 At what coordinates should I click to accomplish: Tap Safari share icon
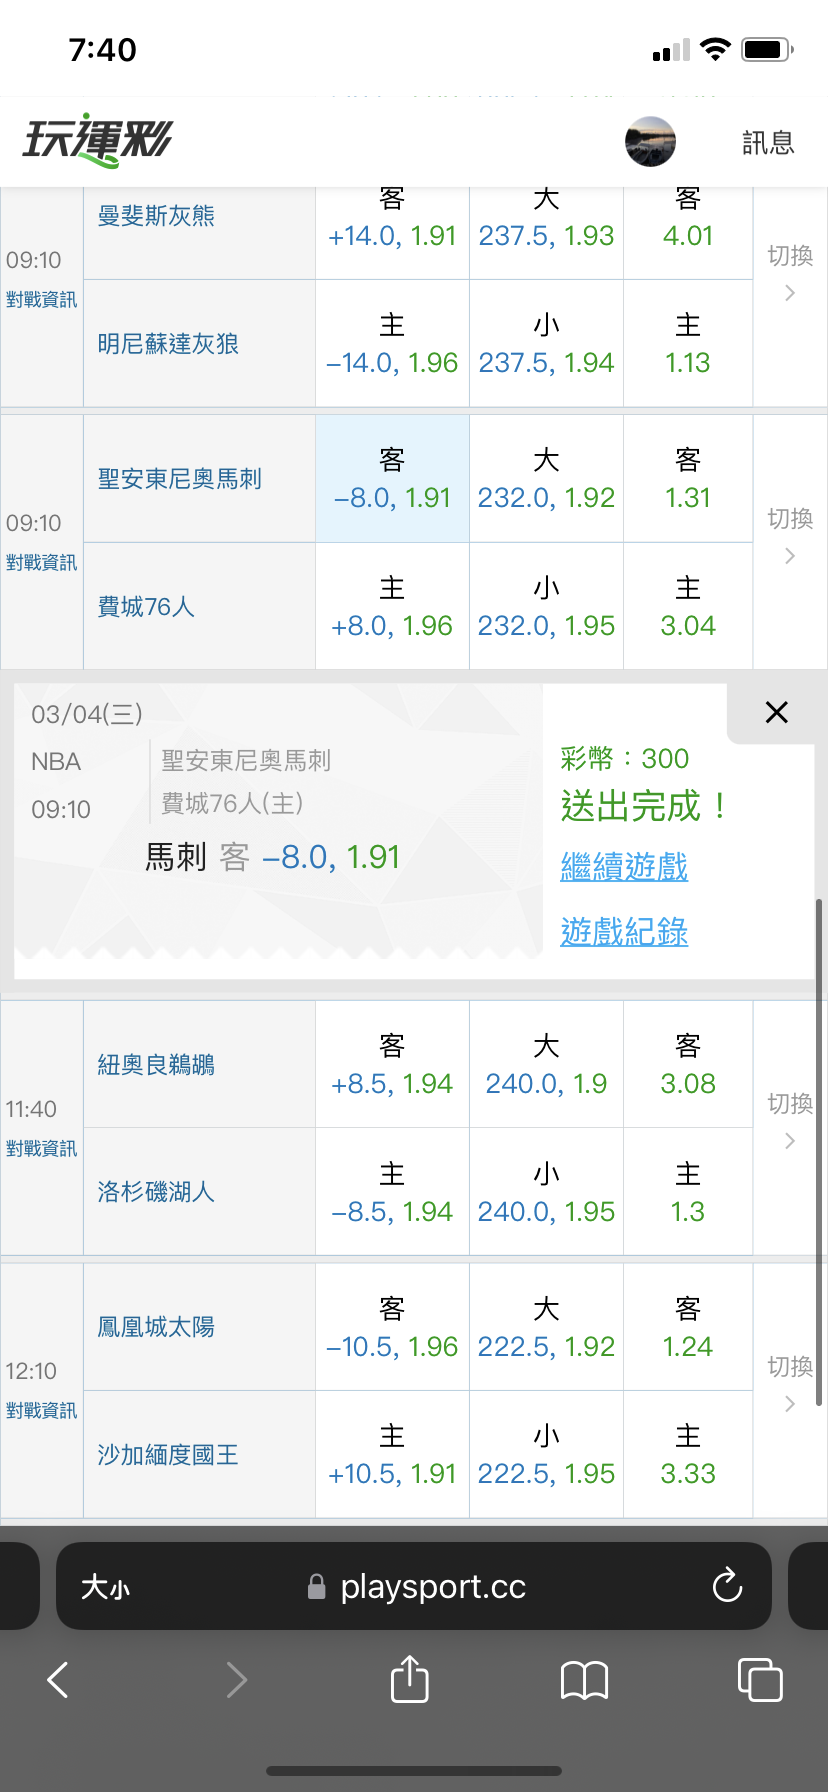tap(409, 1679)
